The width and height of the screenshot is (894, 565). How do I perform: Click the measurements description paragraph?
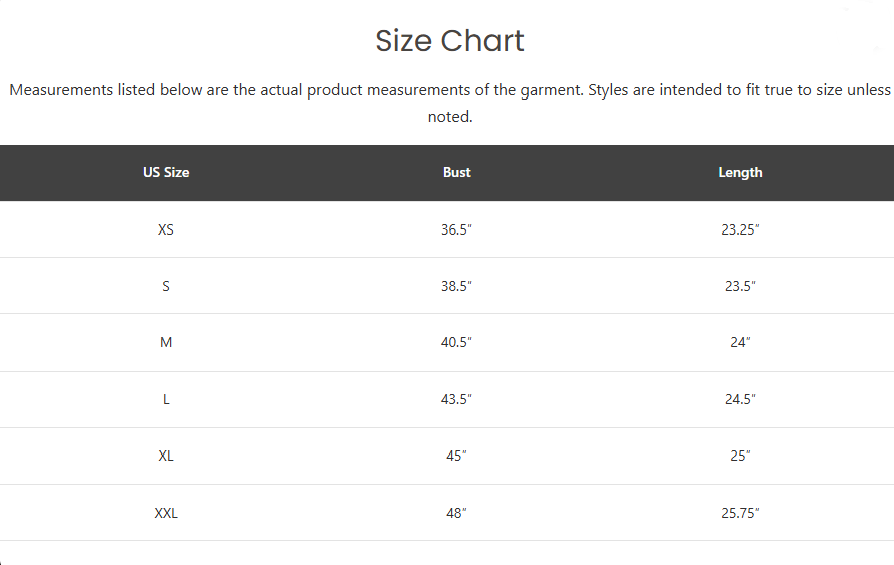tap(450, 103)
